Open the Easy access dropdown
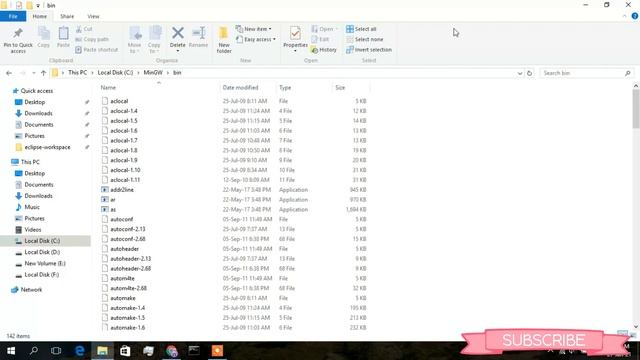This screenshot has height=360, width=640. [256, 39]
